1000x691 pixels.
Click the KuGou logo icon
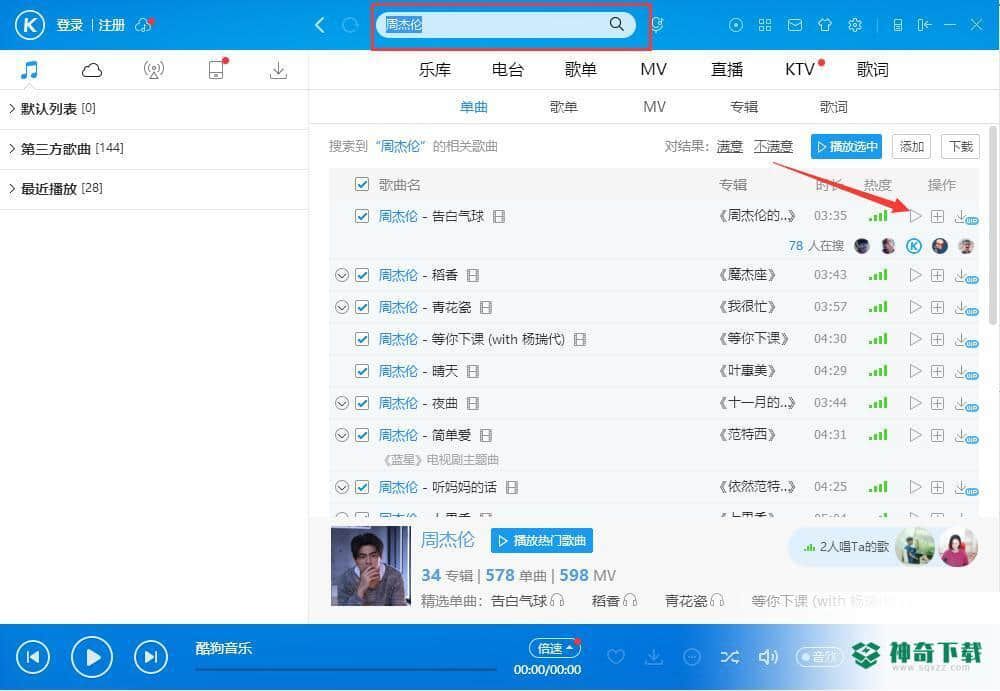29,26
